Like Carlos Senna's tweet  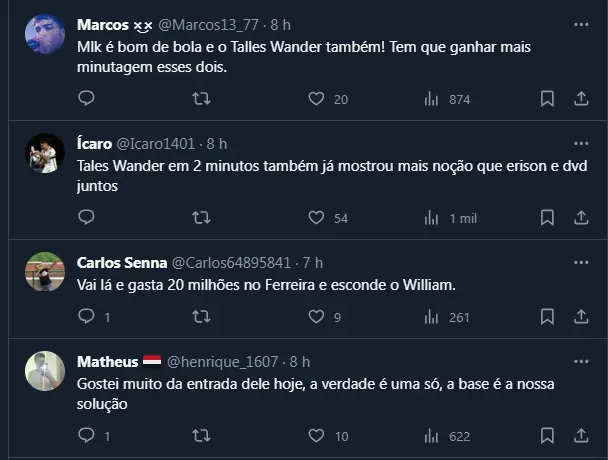[316, 317]
